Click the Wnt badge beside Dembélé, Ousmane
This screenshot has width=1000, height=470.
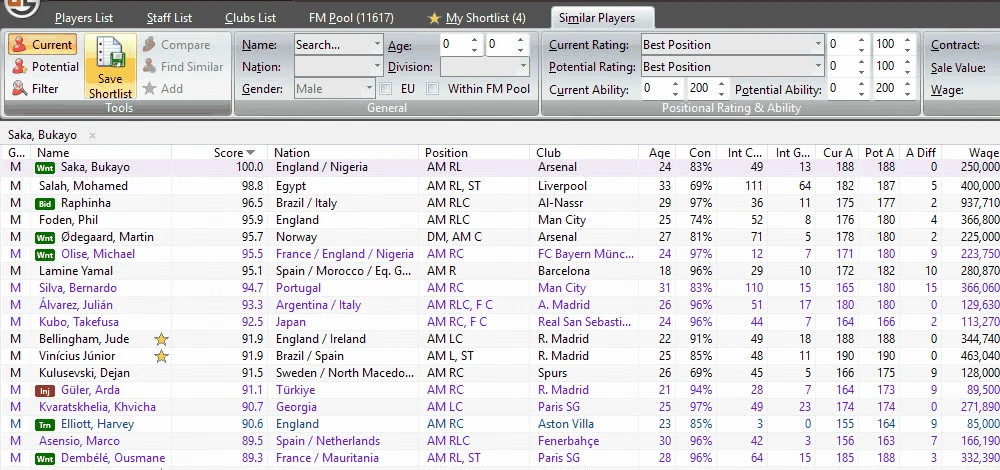[x=45, y=459]
